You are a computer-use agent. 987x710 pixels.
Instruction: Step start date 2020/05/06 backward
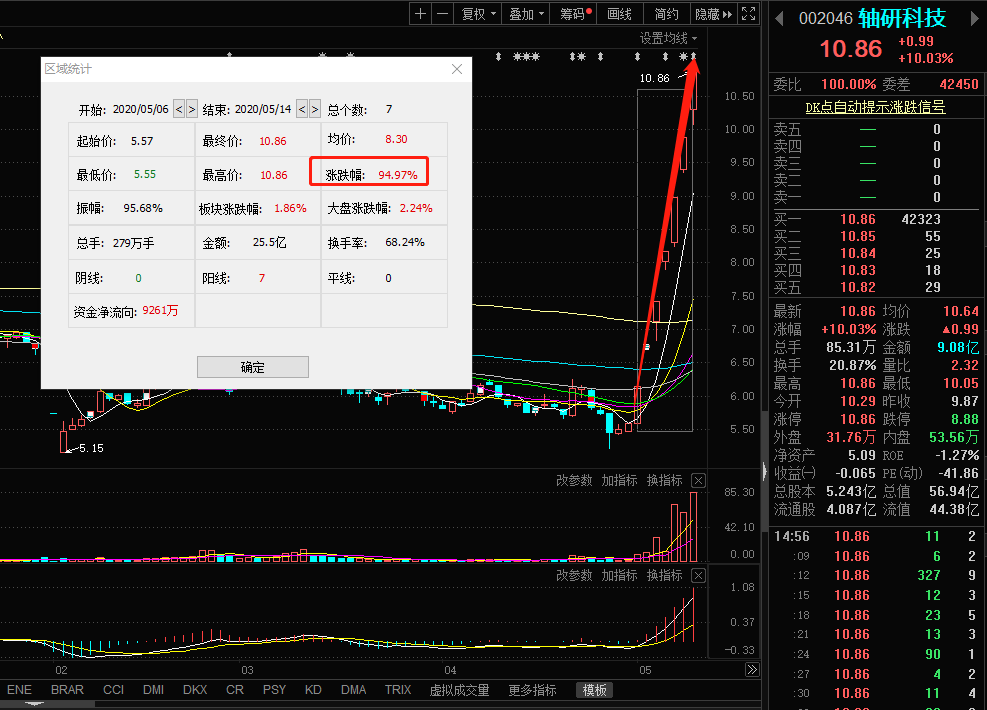179,109
